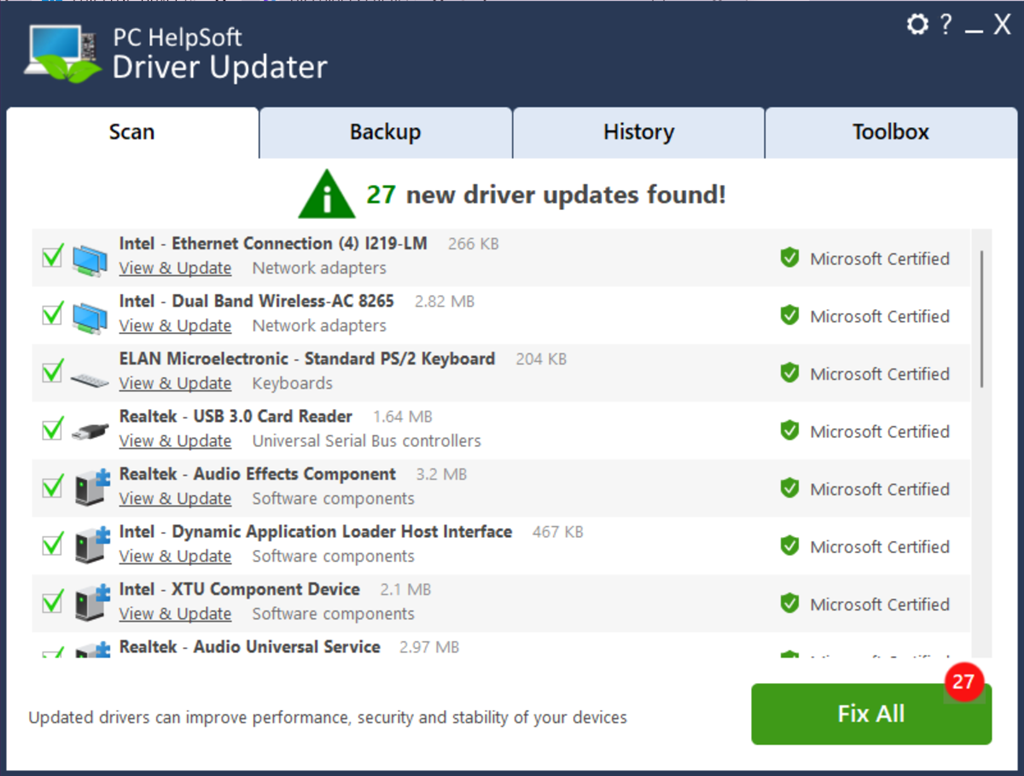Open View & Update for Dual Band Wireless-AC 8265
This screenshot has height=776, width=1024.
click(175, 326)
